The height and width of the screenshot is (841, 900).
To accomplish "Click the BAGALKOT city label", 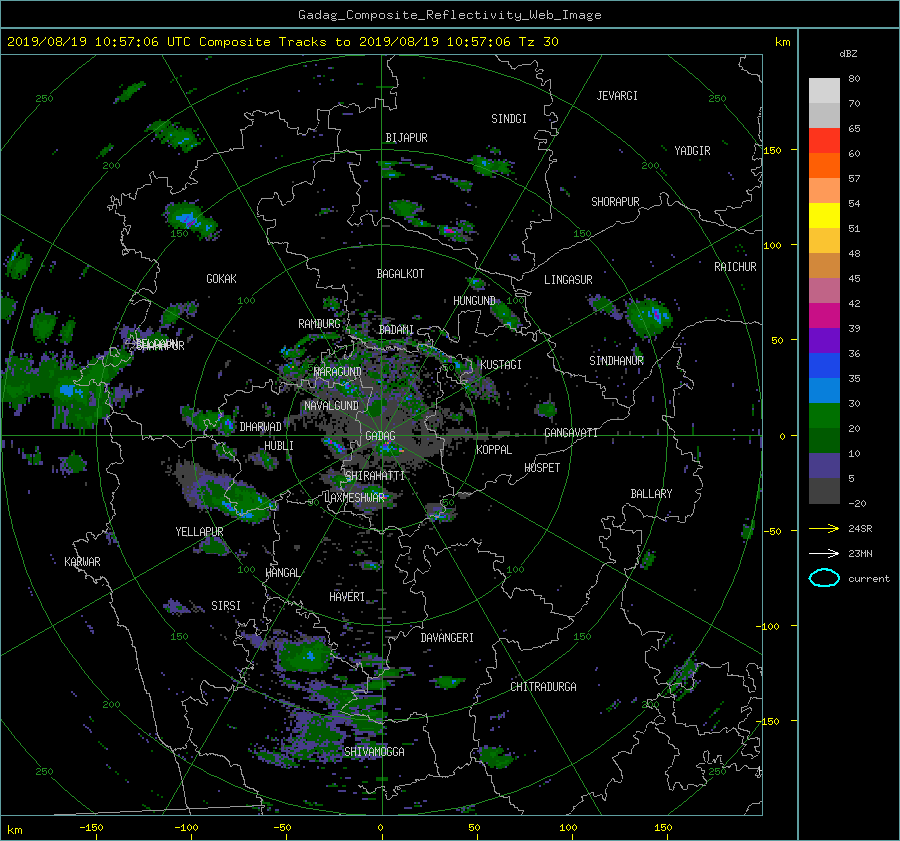I will pos(400,274).
